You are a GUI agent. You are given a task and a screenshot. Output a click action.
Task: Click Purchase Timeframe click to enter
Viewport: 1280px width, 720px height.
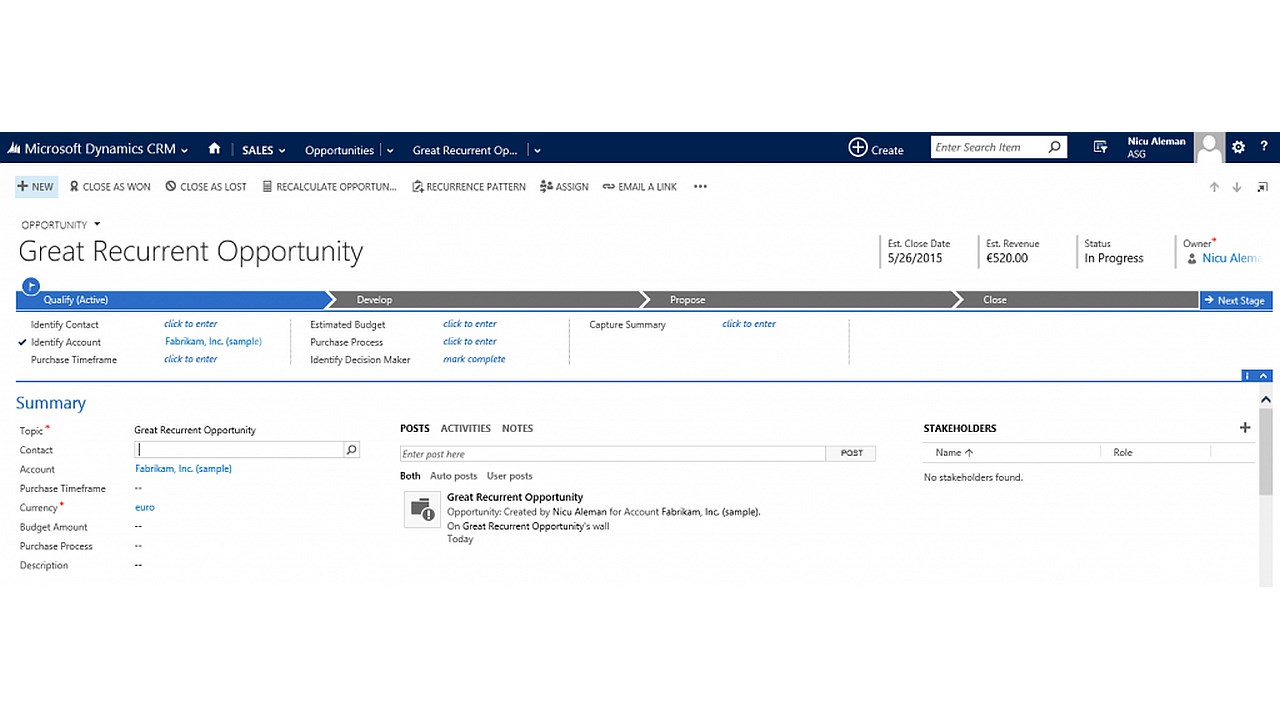tap(190, 359)
